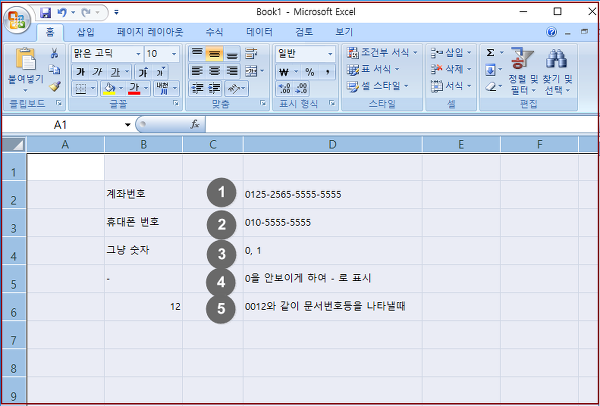Customize the quick access toolbar dropdown
Image resolution: width=600 pixels, height=406 pixels.
coord(116,13)
